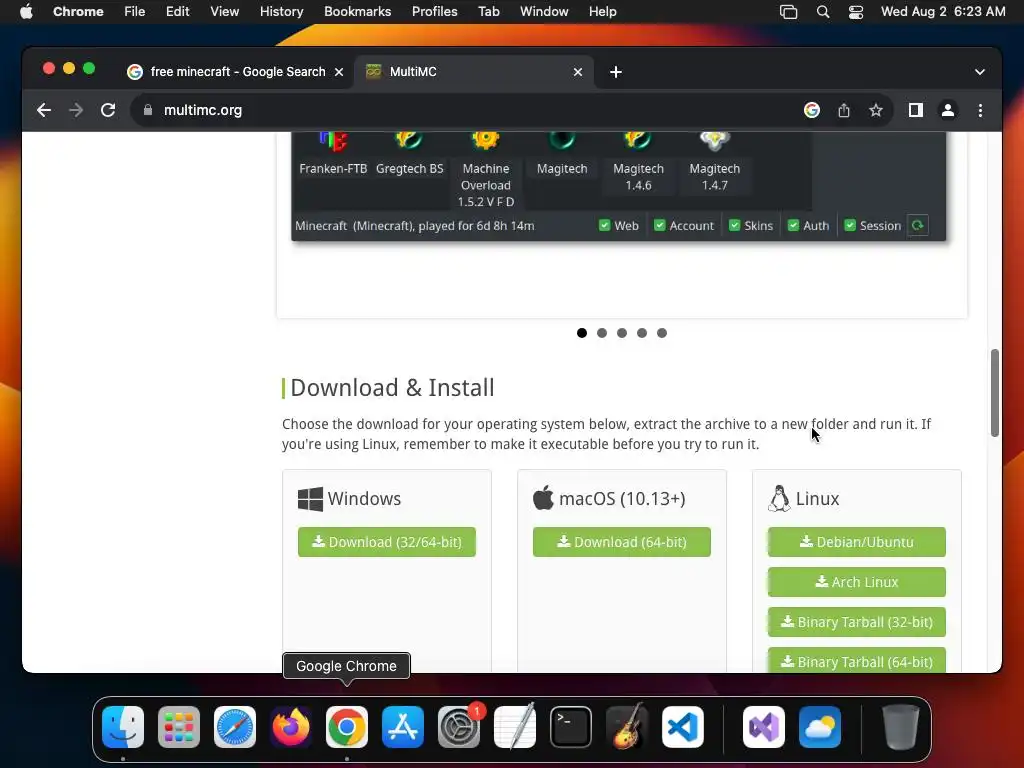Download Binary Tarball (64-bit)
Screen dimensions: 1024x768
pyautogui.click(x=856, y=660)
